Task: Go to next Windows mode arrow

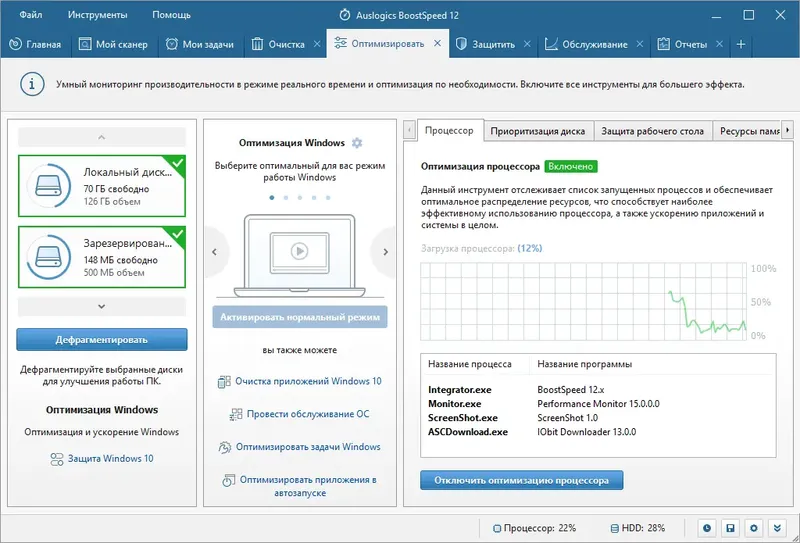Action: [x=385, y=252]
